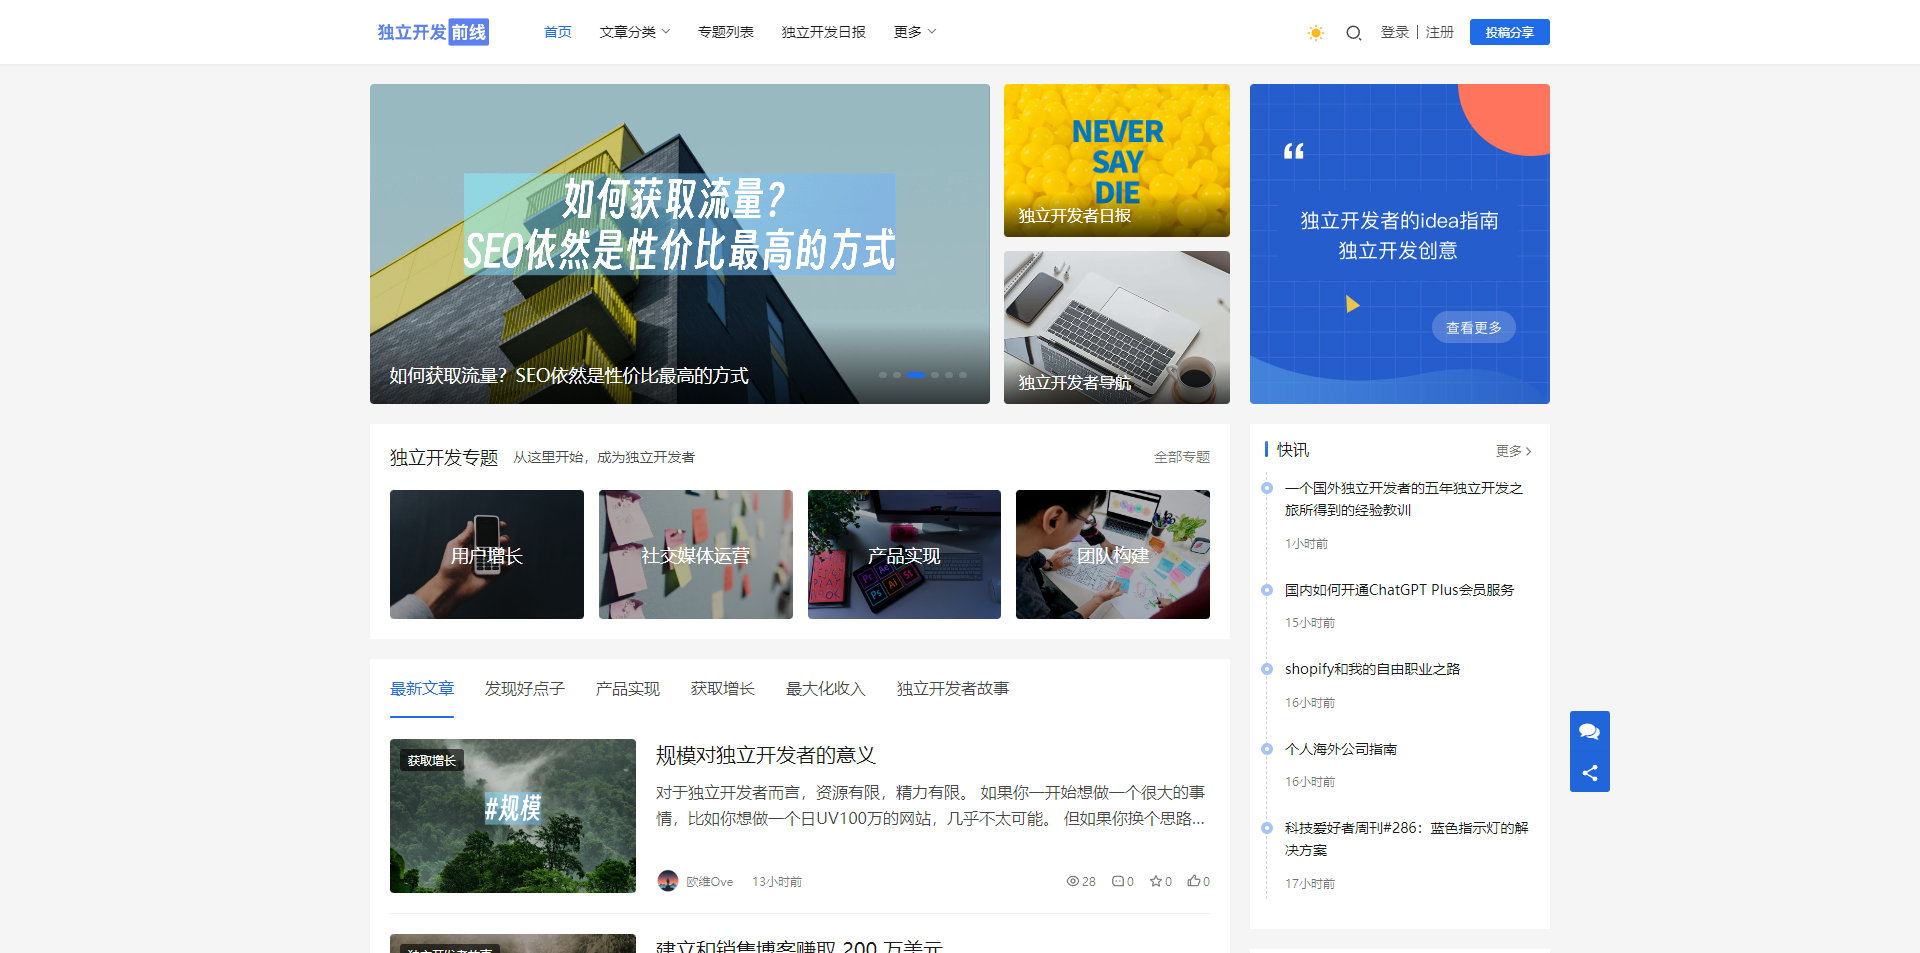Open the 用户增长 topic thumbnail

pyautogui.click(x=487, y=554)
